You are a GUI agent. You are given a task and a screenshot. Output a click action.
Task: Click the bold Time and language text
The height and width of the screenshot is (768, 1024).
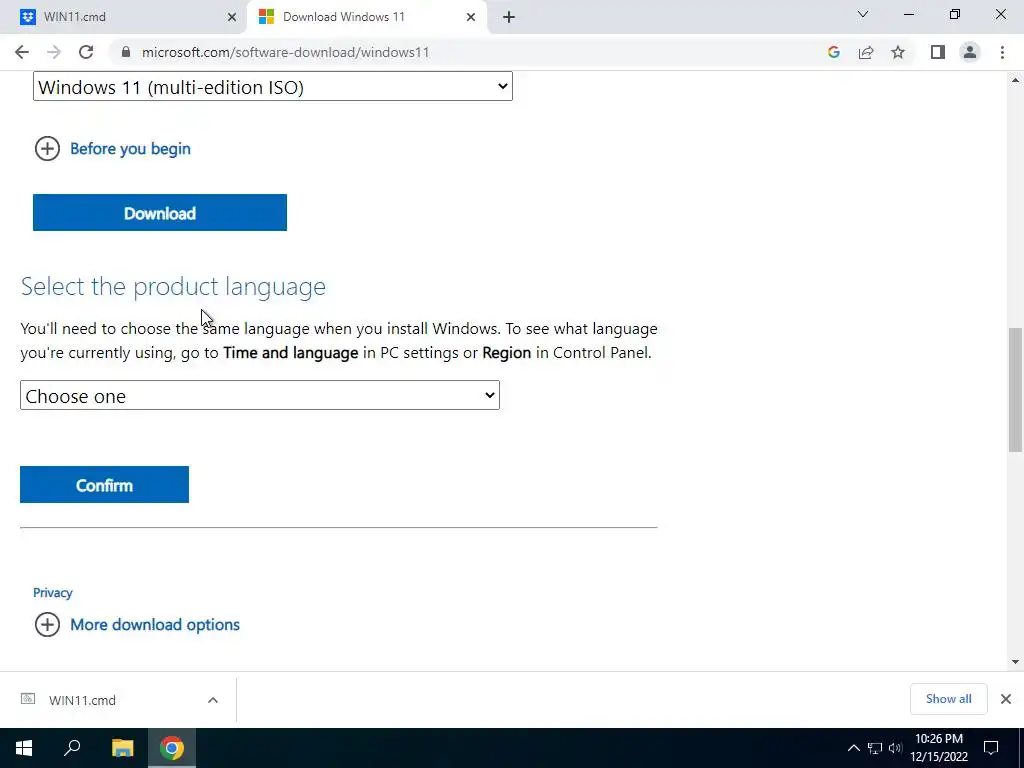click(291, 353)
